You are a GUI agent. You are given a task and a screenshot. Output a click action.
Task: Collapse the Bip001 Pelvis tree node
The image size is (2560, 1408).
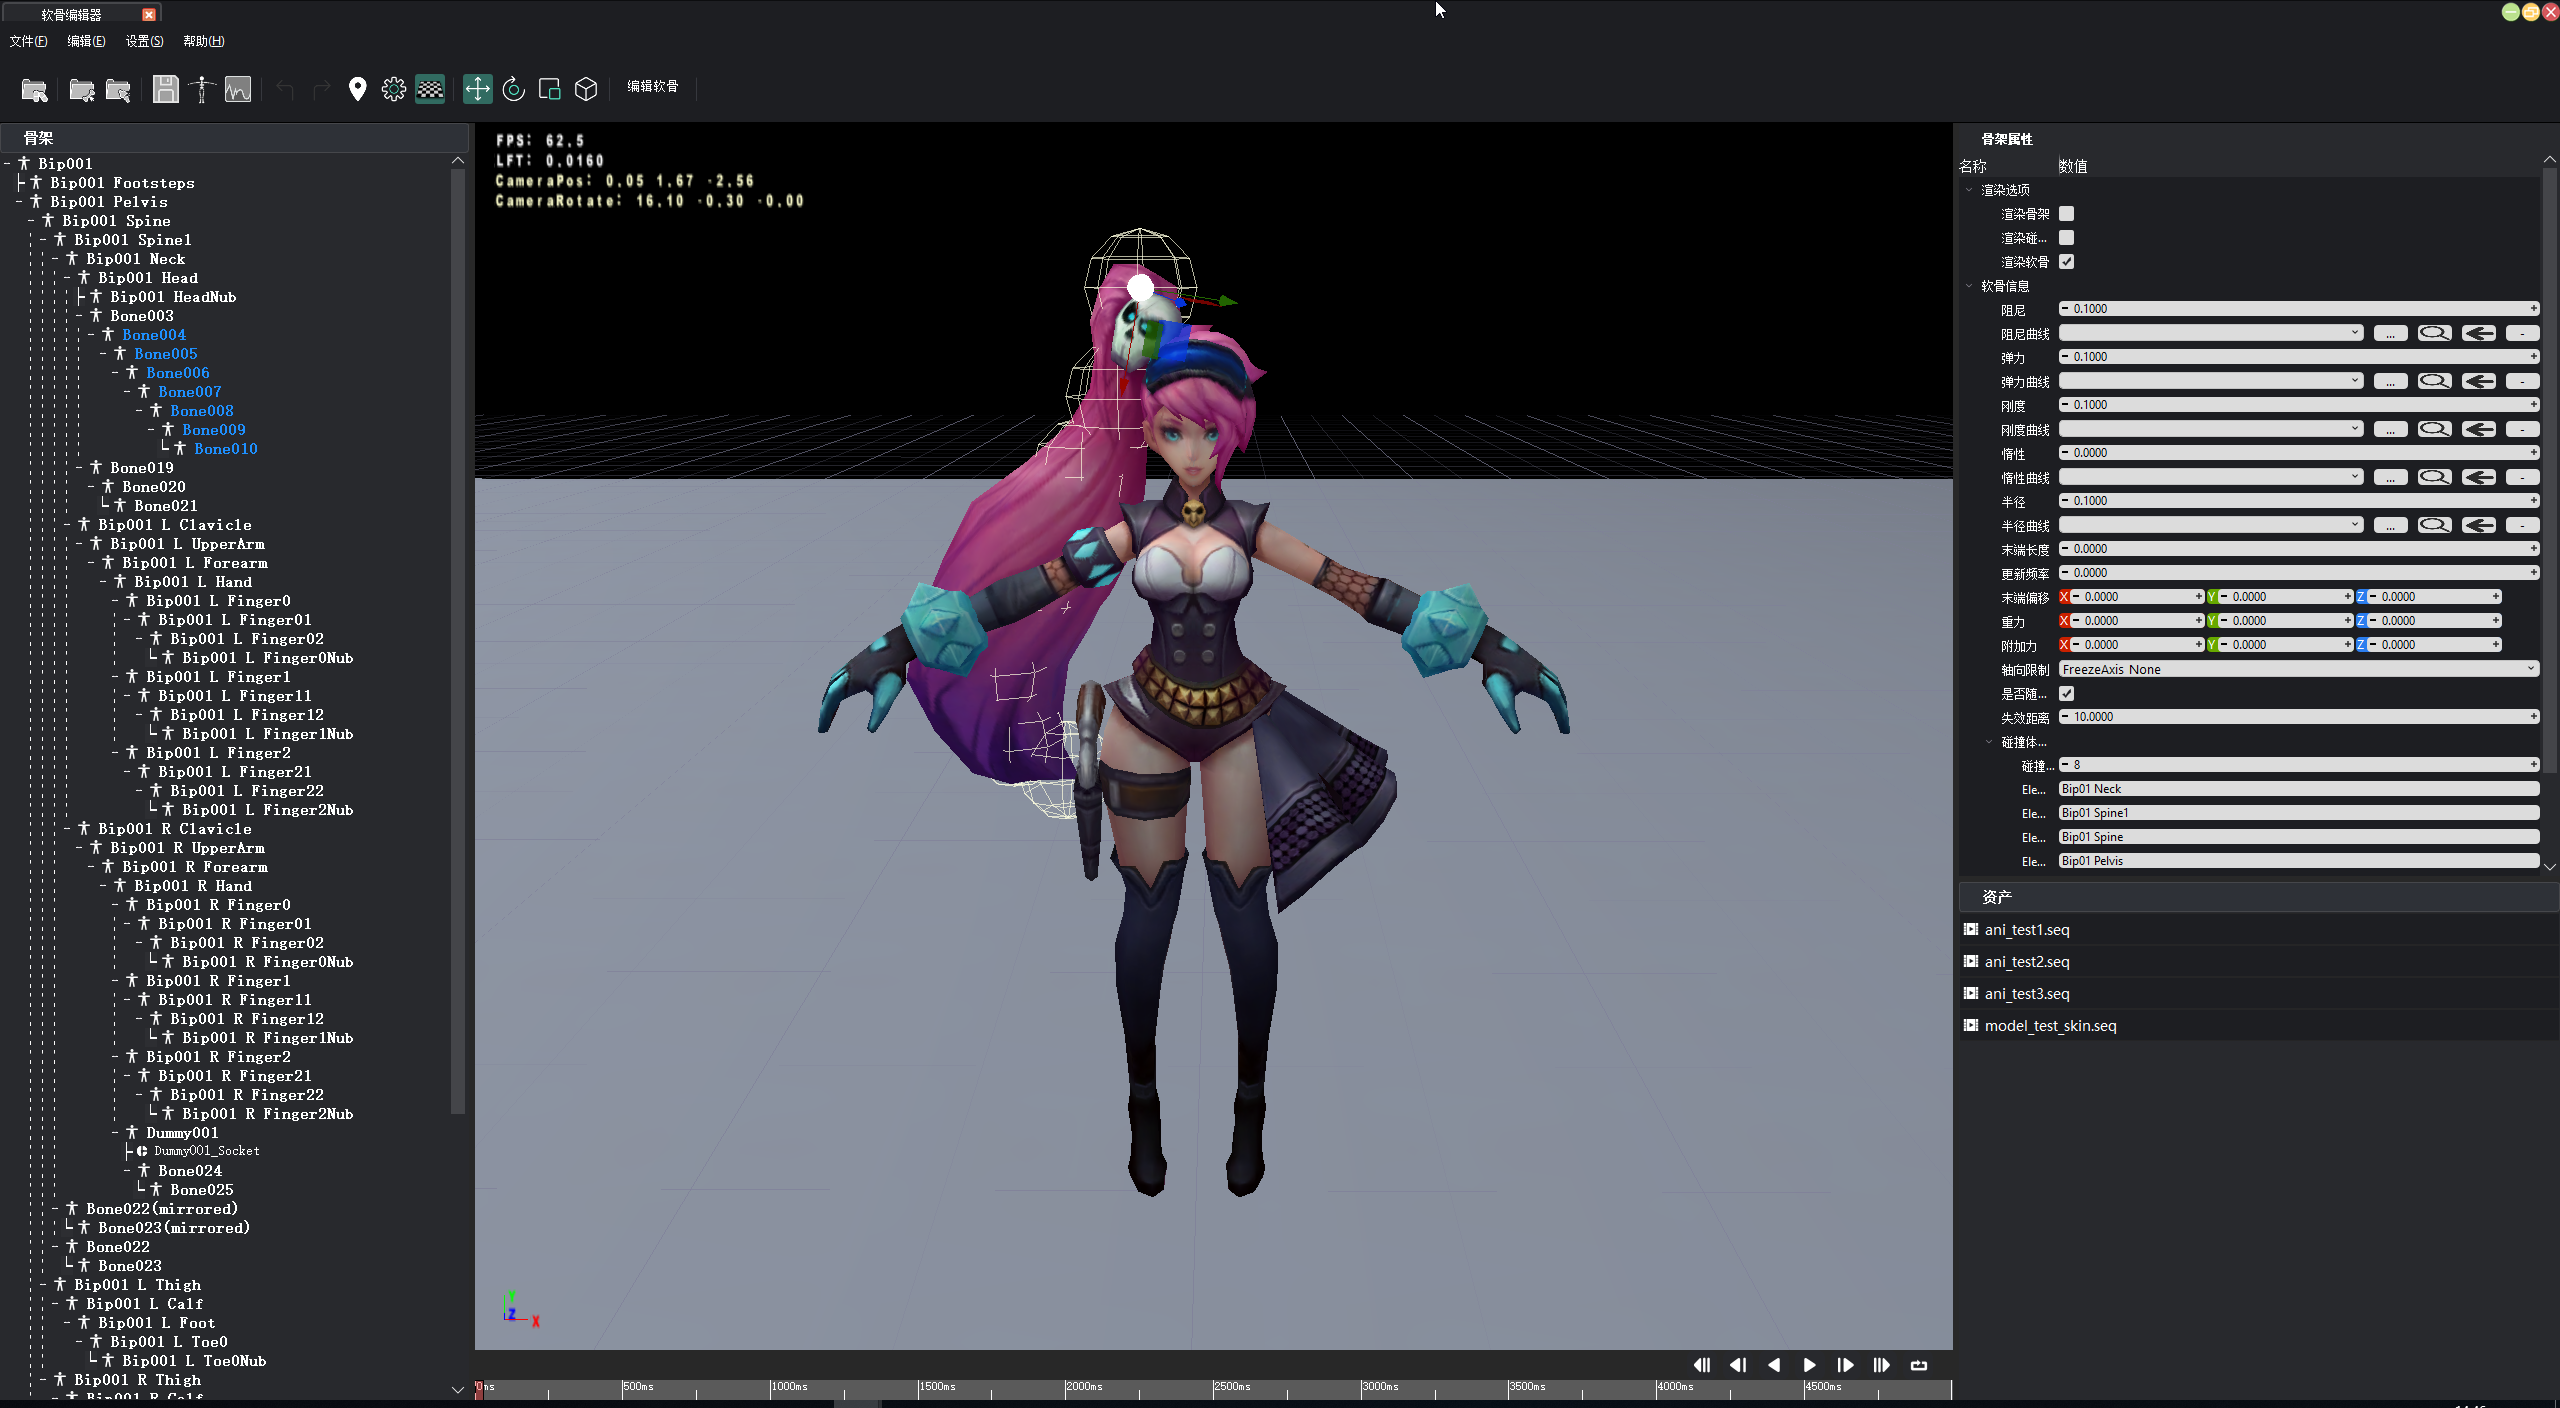19,202
